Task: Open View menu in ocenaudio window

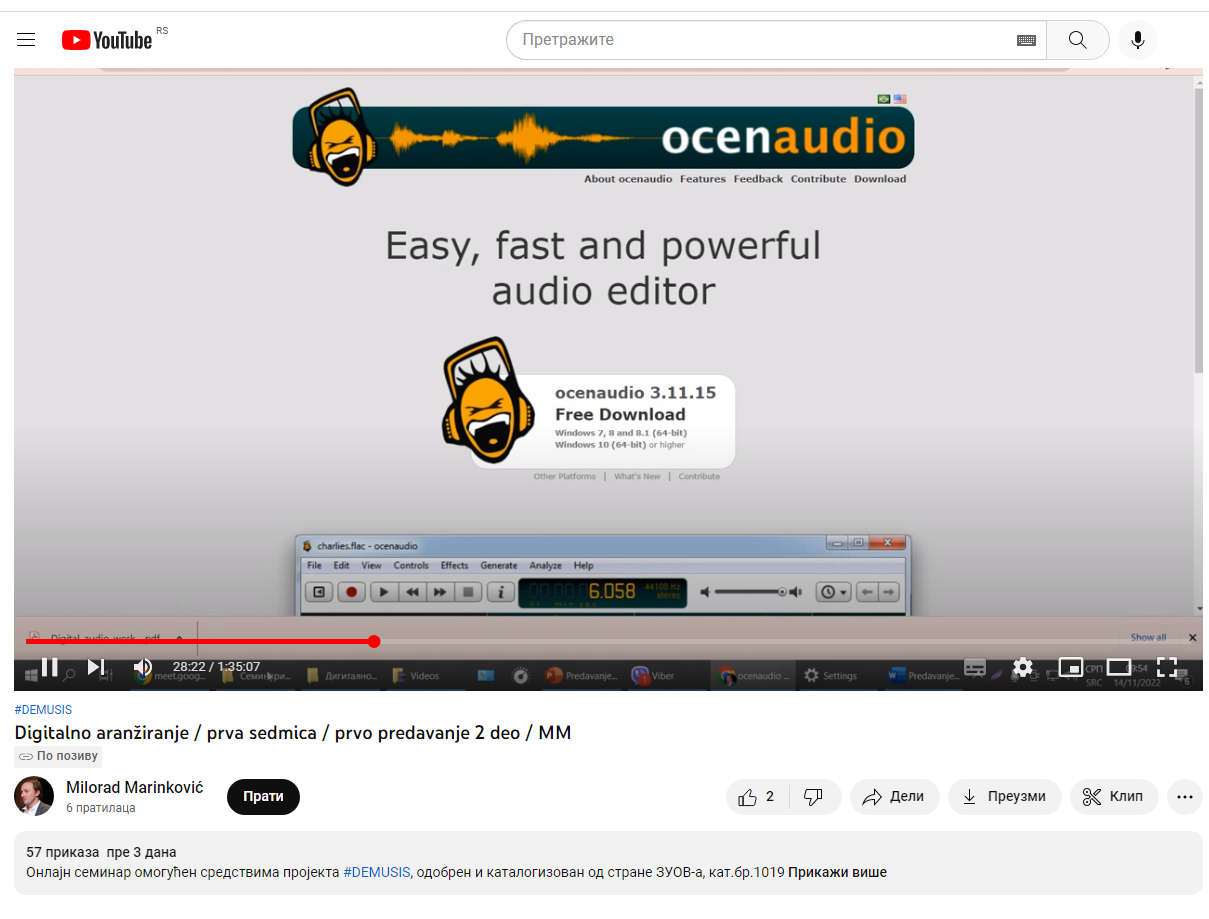Action: [x=371, y=566]
